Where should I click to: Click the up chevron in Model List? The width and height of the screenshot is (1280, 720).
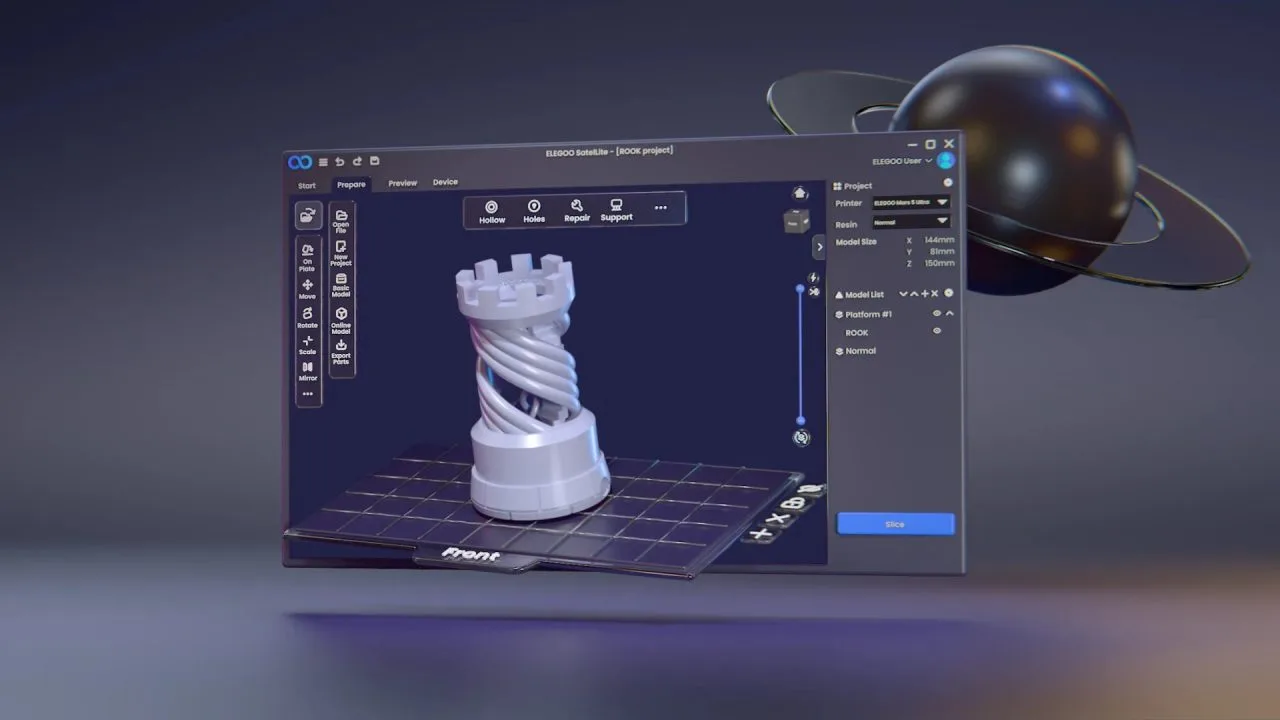914,294
